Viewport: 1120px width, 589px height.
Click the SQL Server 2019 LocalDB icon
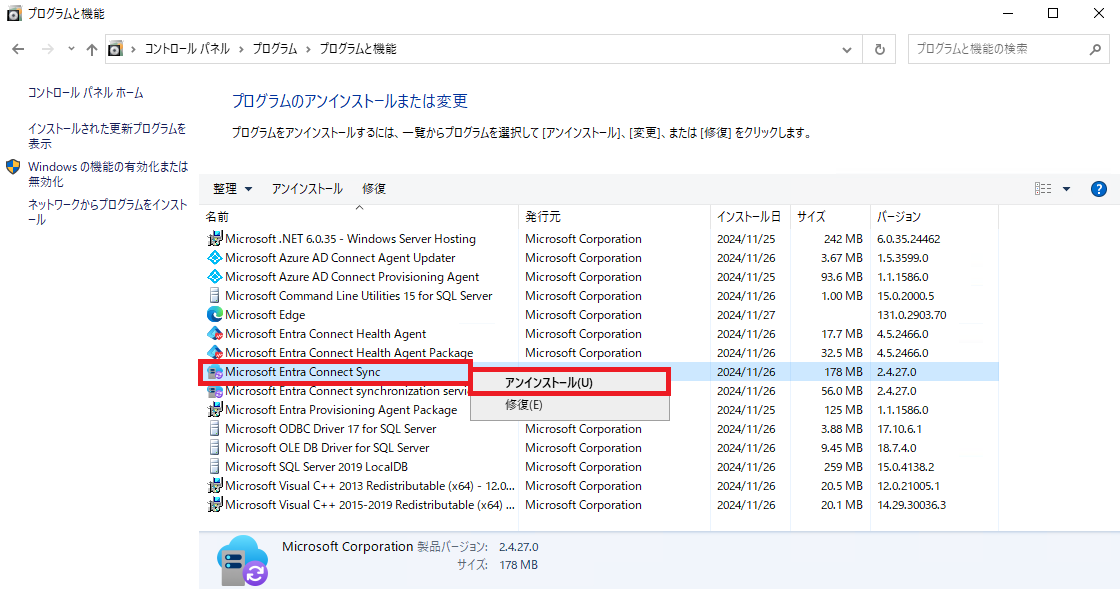point(214,467)
